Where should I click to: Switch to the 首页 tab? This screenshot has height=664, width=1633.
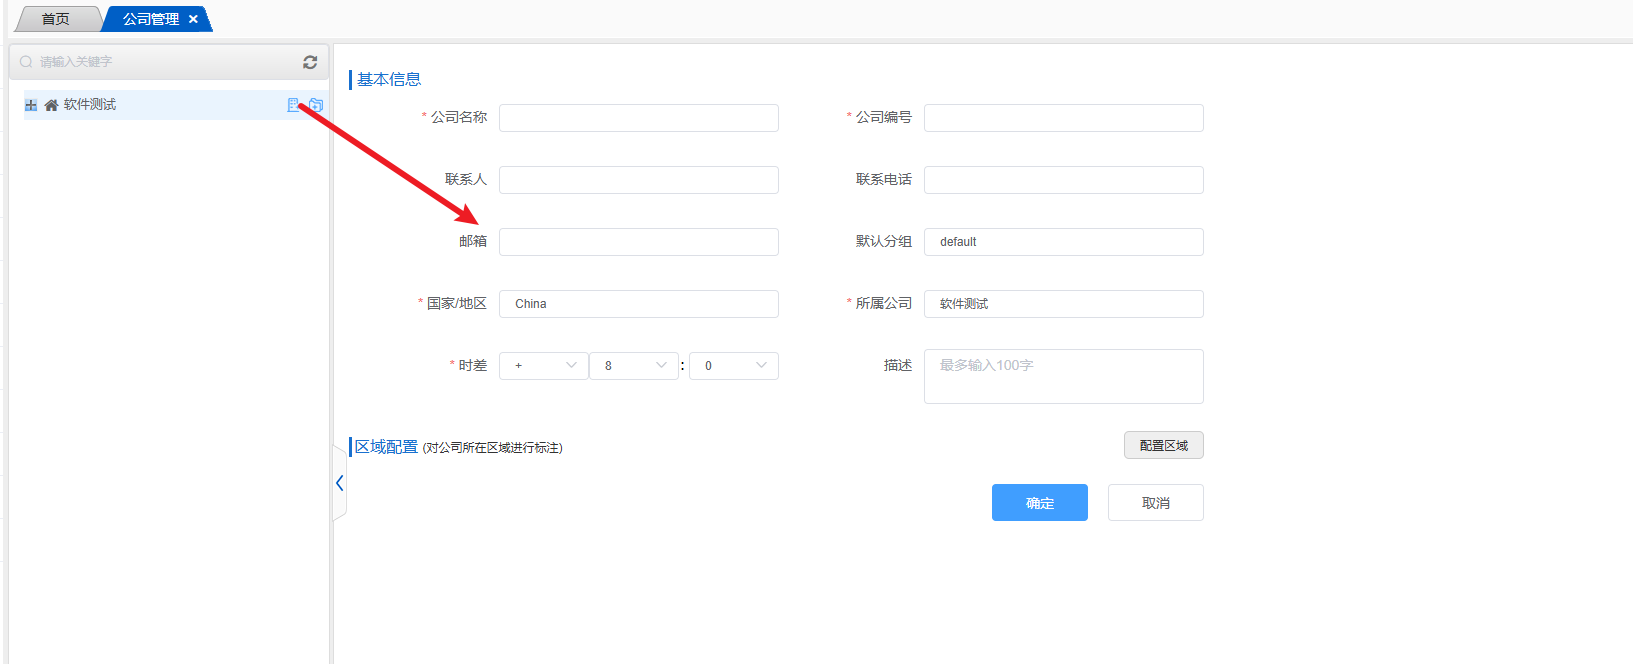56,19
